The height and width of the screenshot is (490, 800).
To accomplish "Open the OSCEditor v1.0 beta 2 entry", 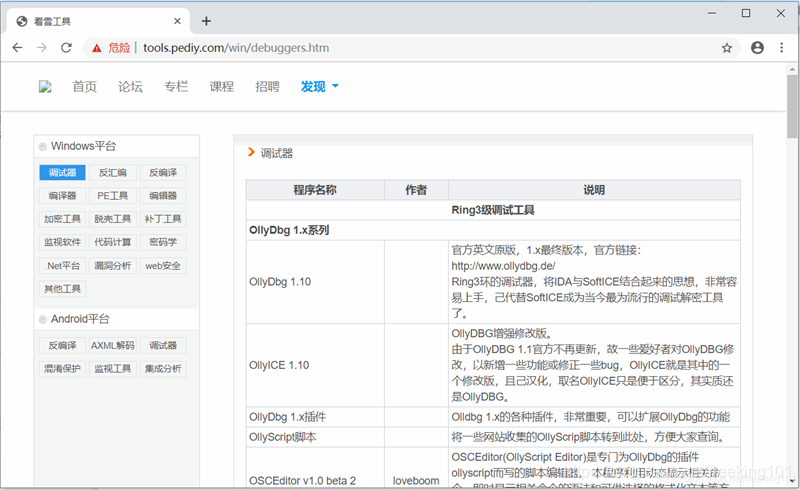I will click(303, 480).
